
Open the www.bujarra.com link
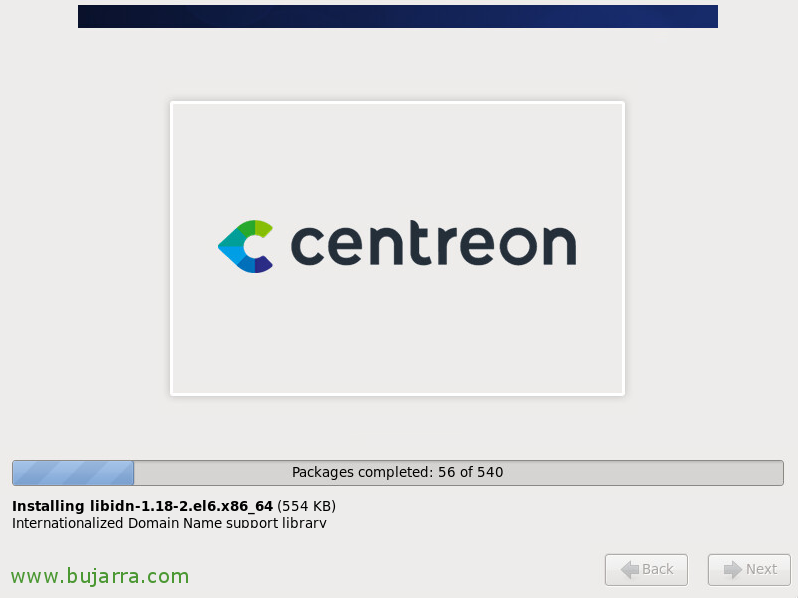pyautogui.click(x=100, y=576)
